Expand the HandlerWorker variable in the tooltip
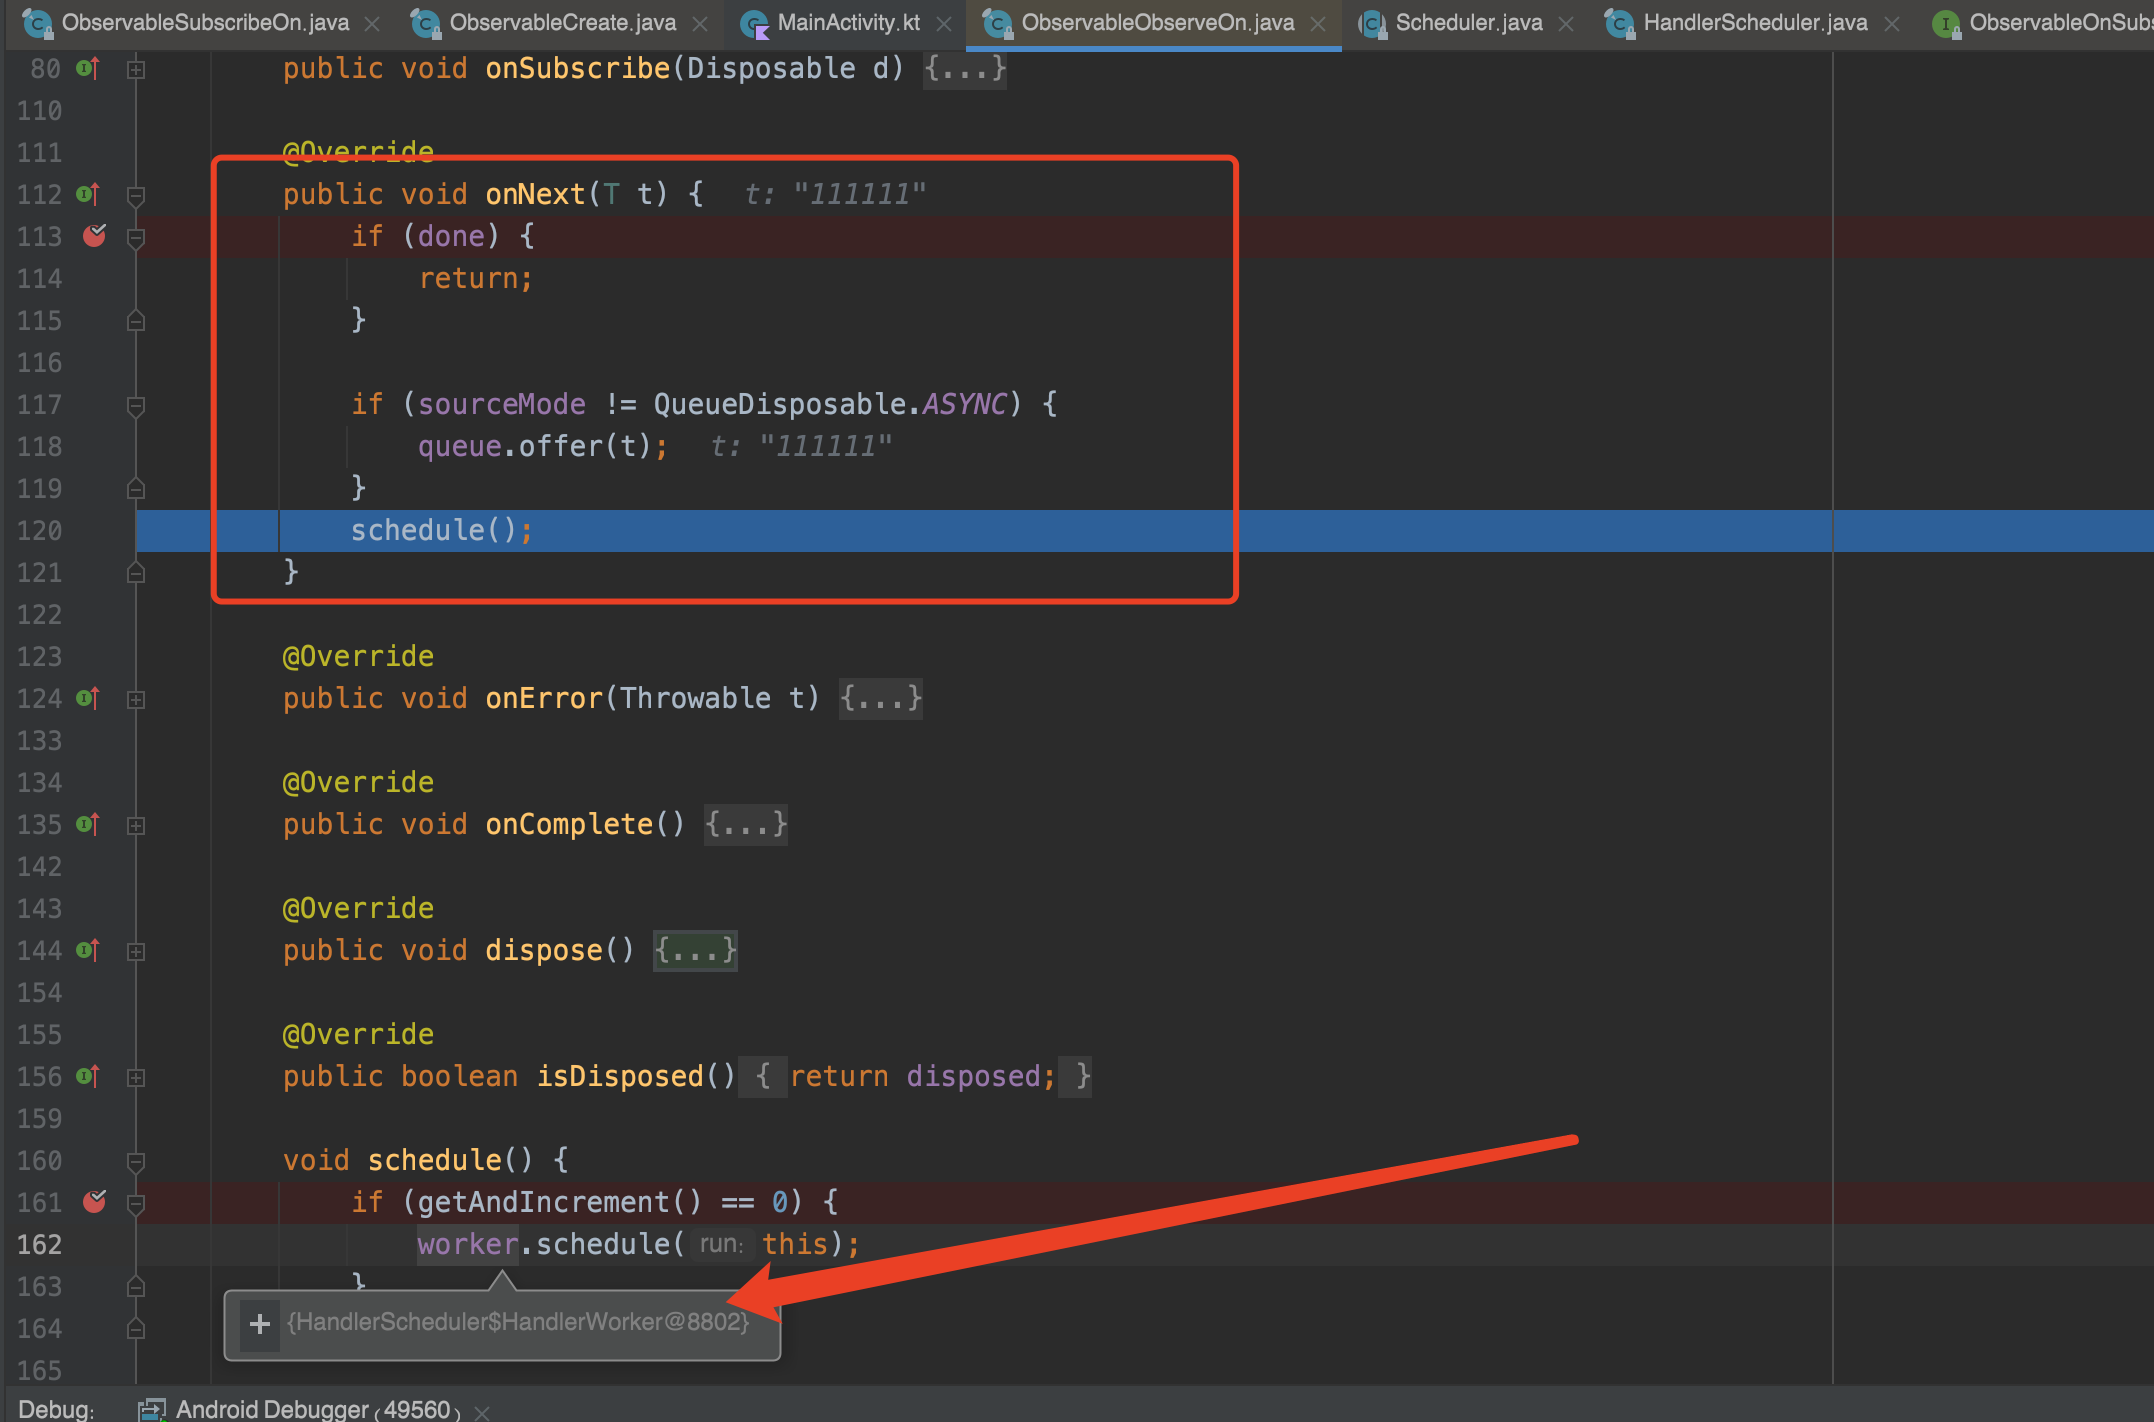Image resolution: width=2154 pixels, height=1422 pixels. point(258,1324)
